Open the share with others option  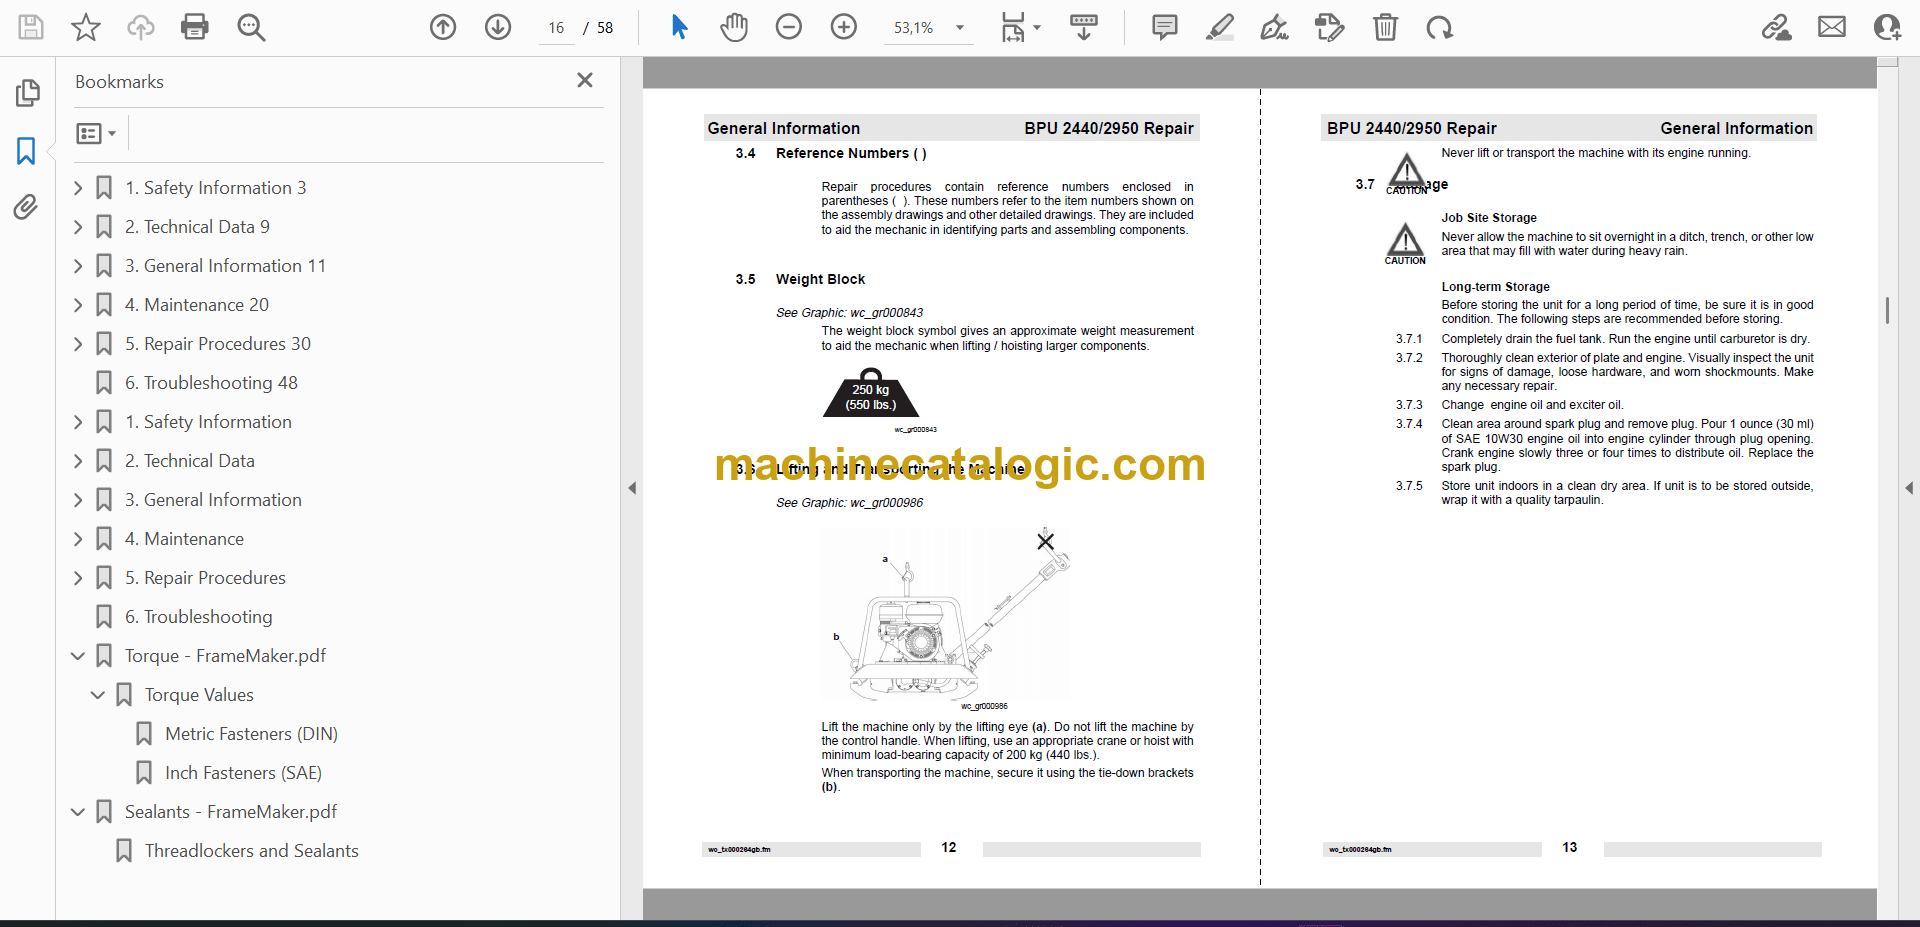1887,27
